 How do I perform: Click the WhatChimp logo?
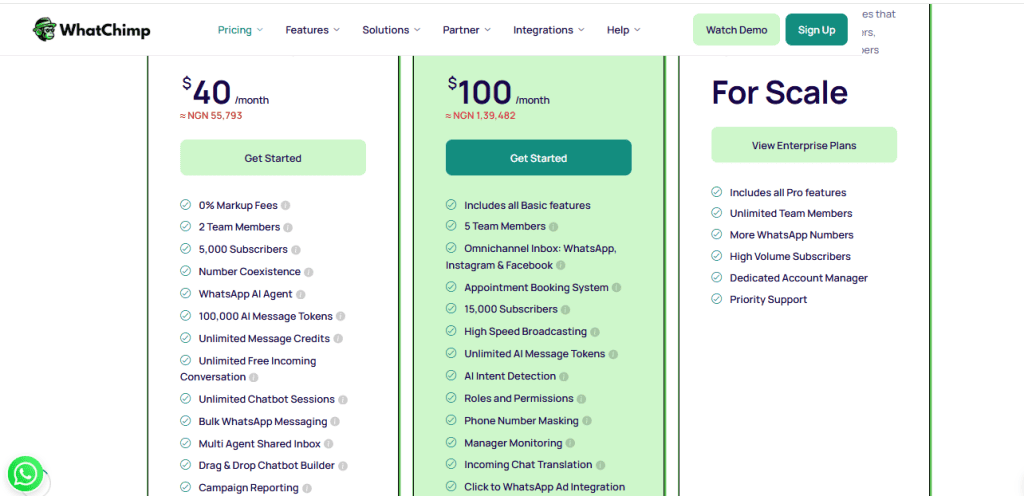pos(91,30)
